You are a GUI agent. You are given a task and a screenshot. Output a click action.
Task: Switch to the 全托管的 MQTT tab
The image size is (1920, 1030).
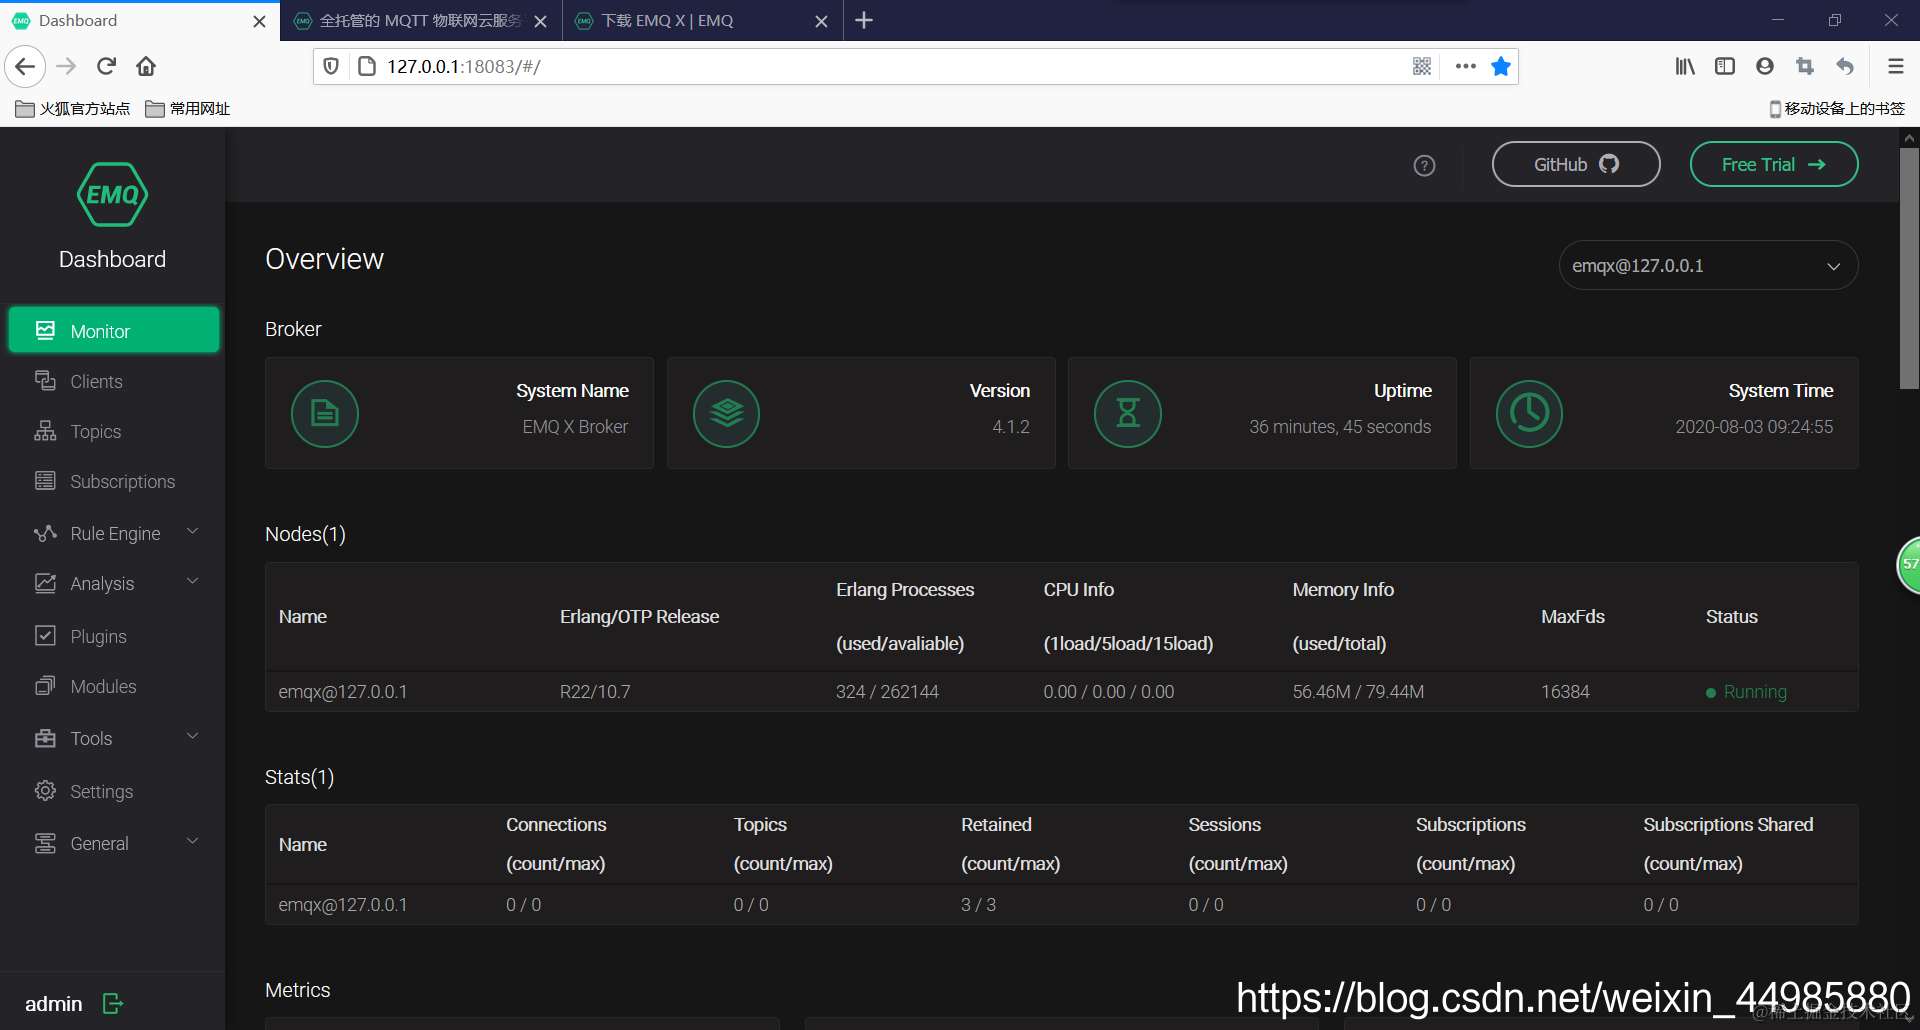[420, 21]
